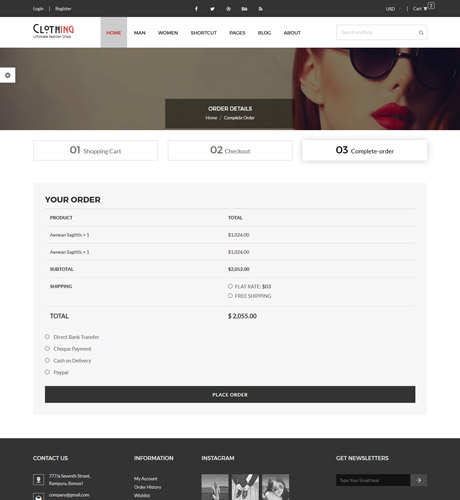Image resolution: width=460 pixels, height=500 pixels.
Task: Open the Facebook social icon
Action: pyautogui.click(x=196, y=9)
